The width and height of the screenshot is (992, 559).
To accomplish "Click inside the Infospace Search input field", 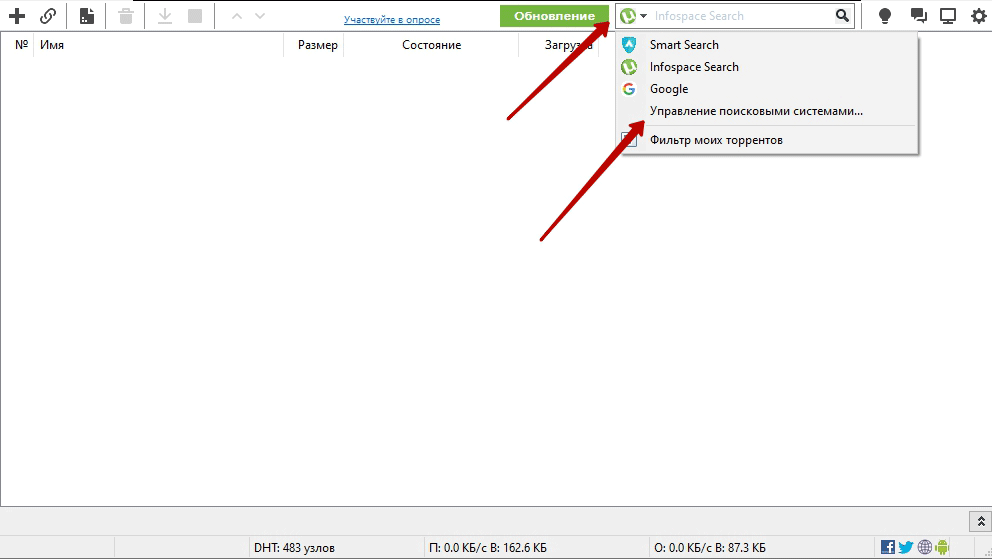I will click(740, 16).
